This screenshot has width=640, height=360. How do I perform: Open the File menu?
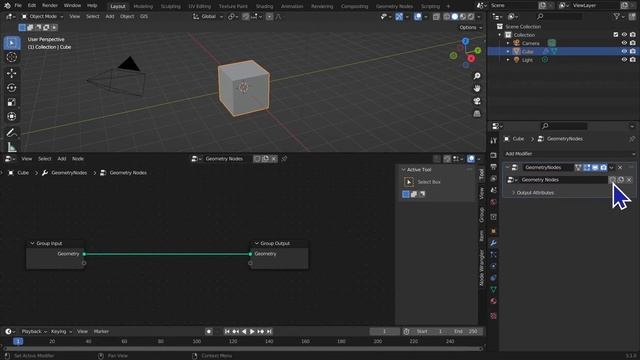[x=18, y=6]
